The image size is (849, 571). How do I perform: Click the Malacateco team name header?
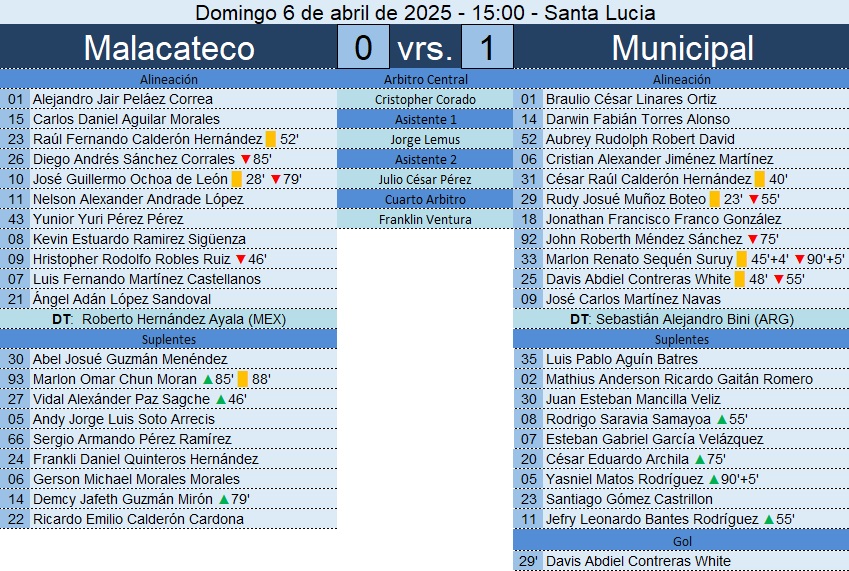[x=169, y=48]
